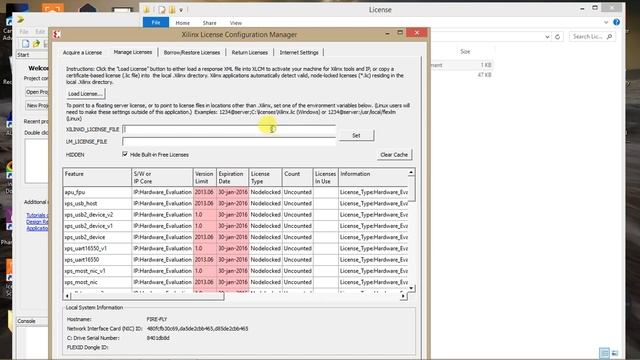Click the open project icon in the background ISE toolbar
The image size is (640, 360).
point(36,43)
